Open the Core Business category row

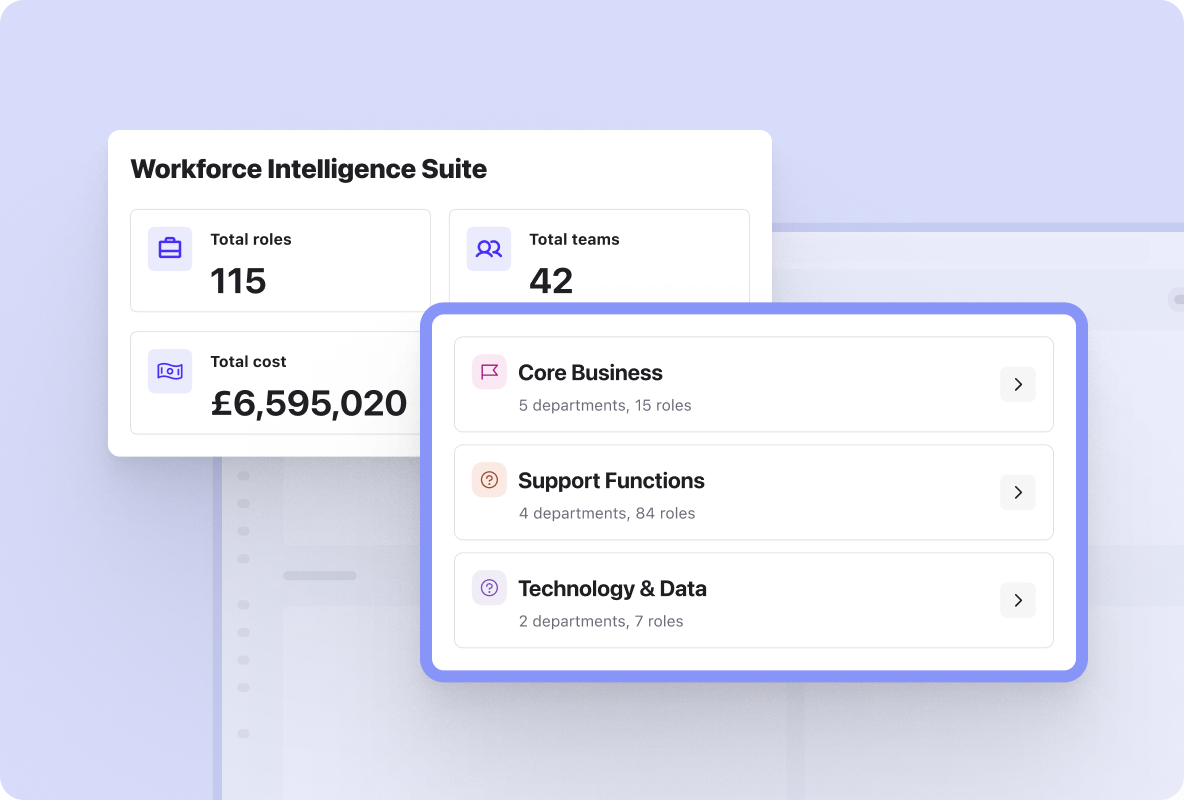(x=754, y=385)
